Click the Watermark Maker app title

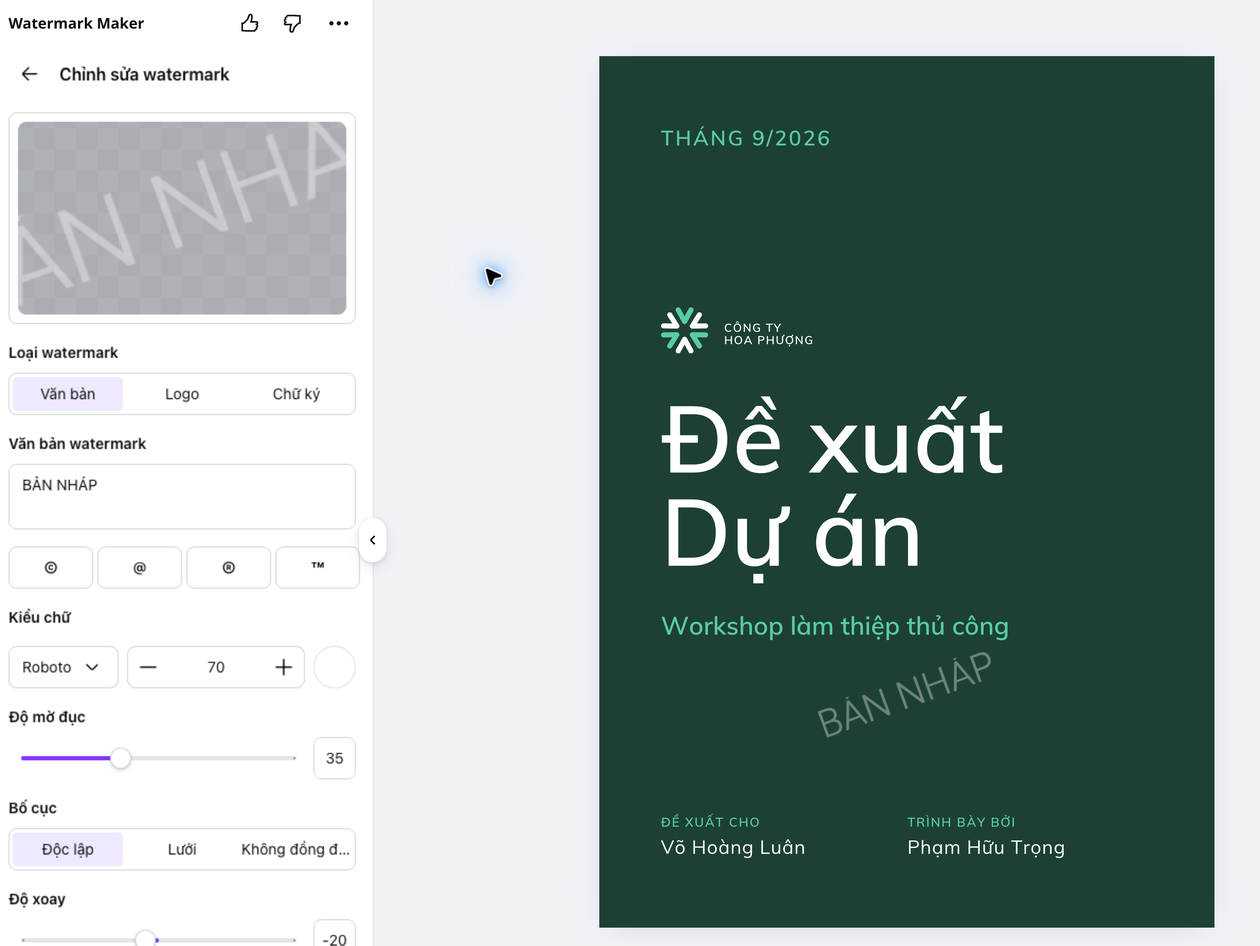pos(76,23)
